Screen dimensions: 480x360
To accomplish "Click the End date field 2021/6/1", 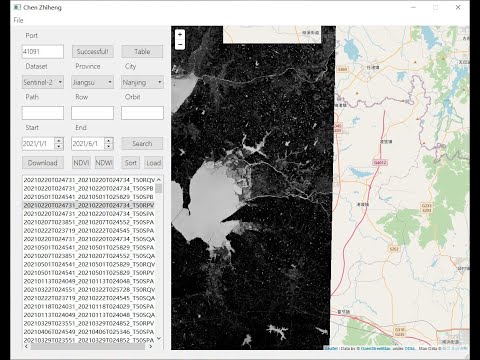I will (x=88, y=144).
